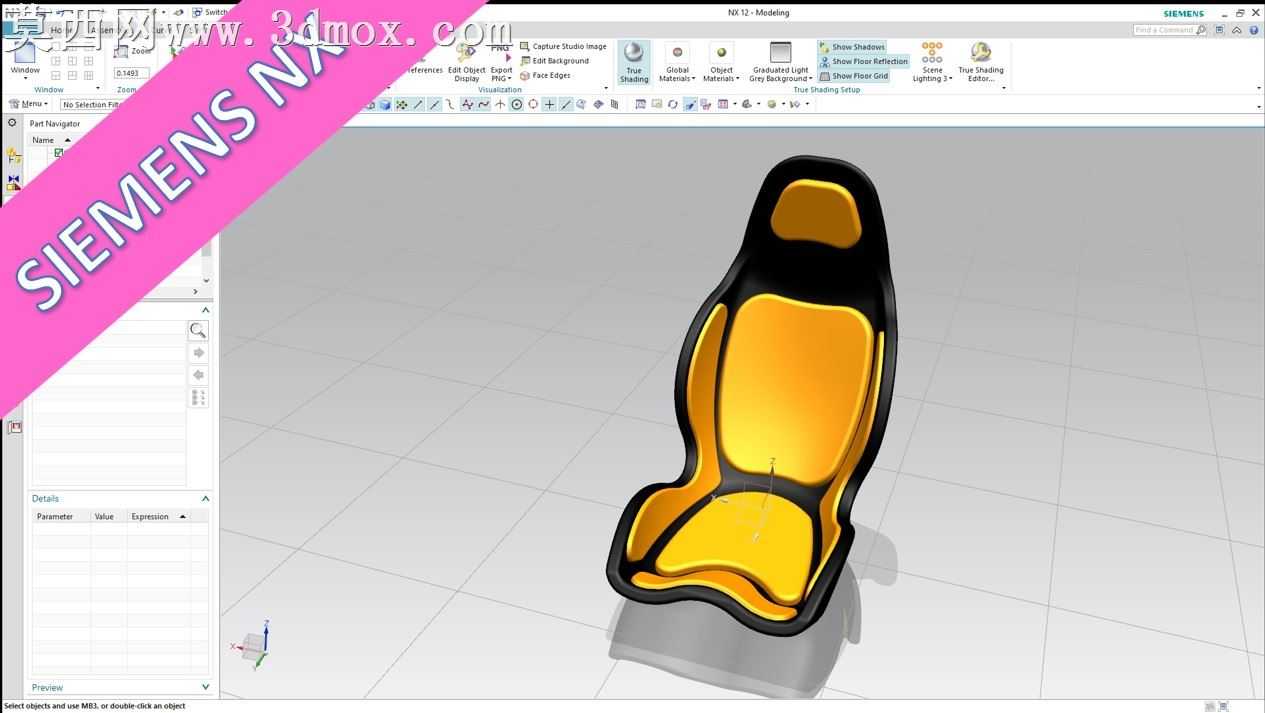
Task: Toggle Show Floor Reflection option
Action: [863, 61]
